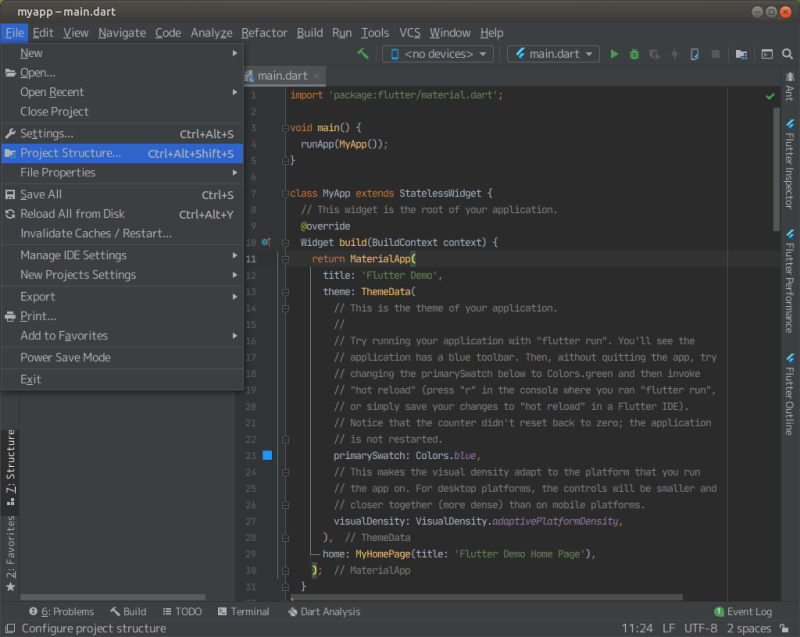Click the read-only lock icon in status bar
Screen dimensions: 800x637
(785, 628)
